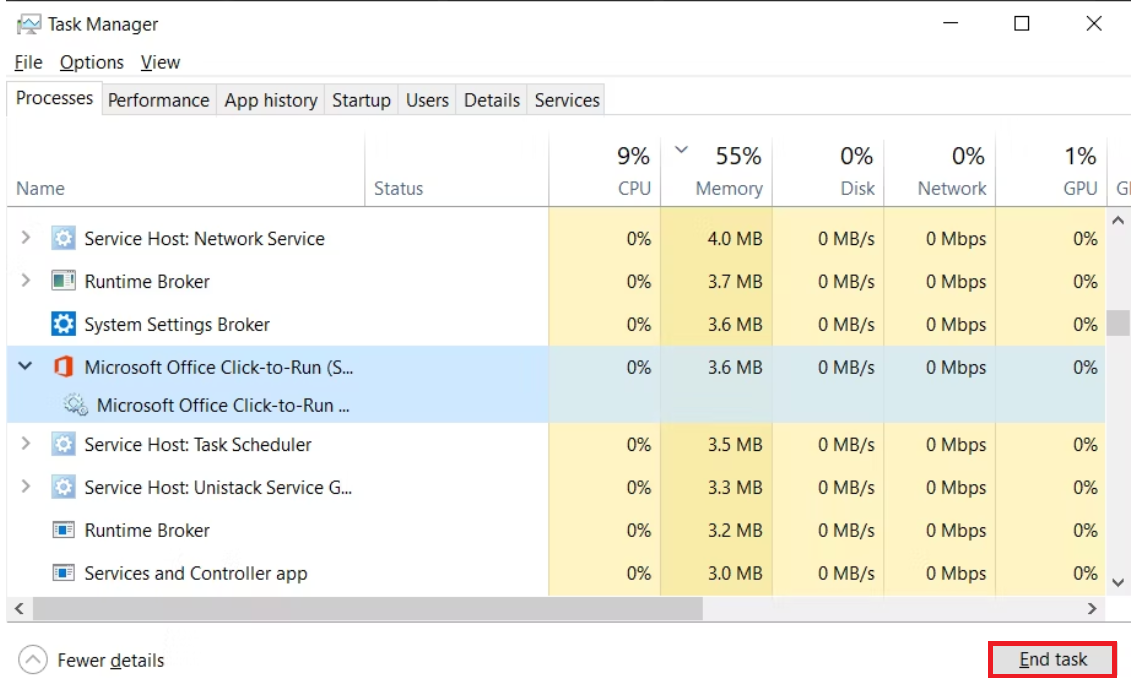
Task: Expand the Runtime Broker 3.7 MB group
Action: click(26, 281)
